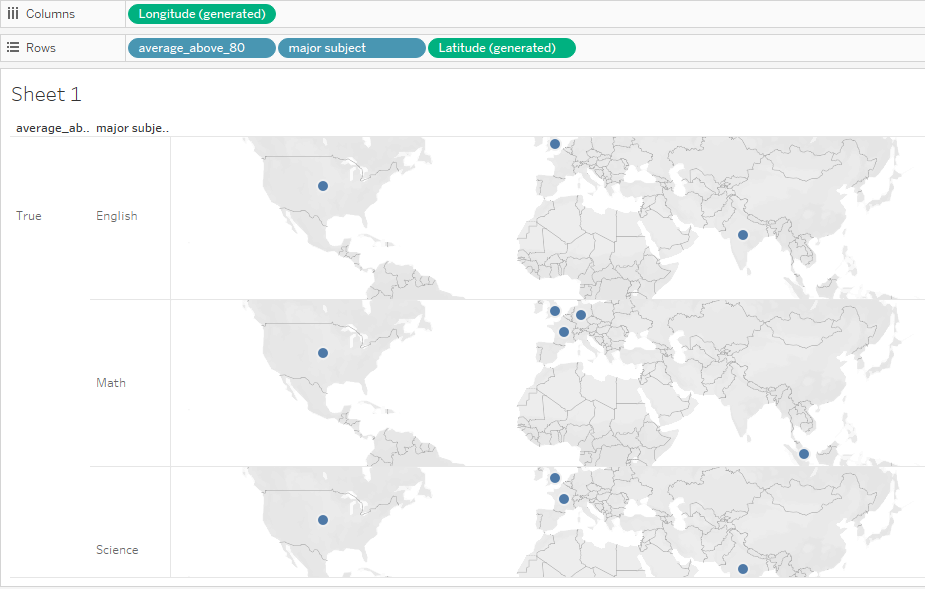Select the France mark in Science map
This screenshot has width=925, height=589.
tap(564, 499)
